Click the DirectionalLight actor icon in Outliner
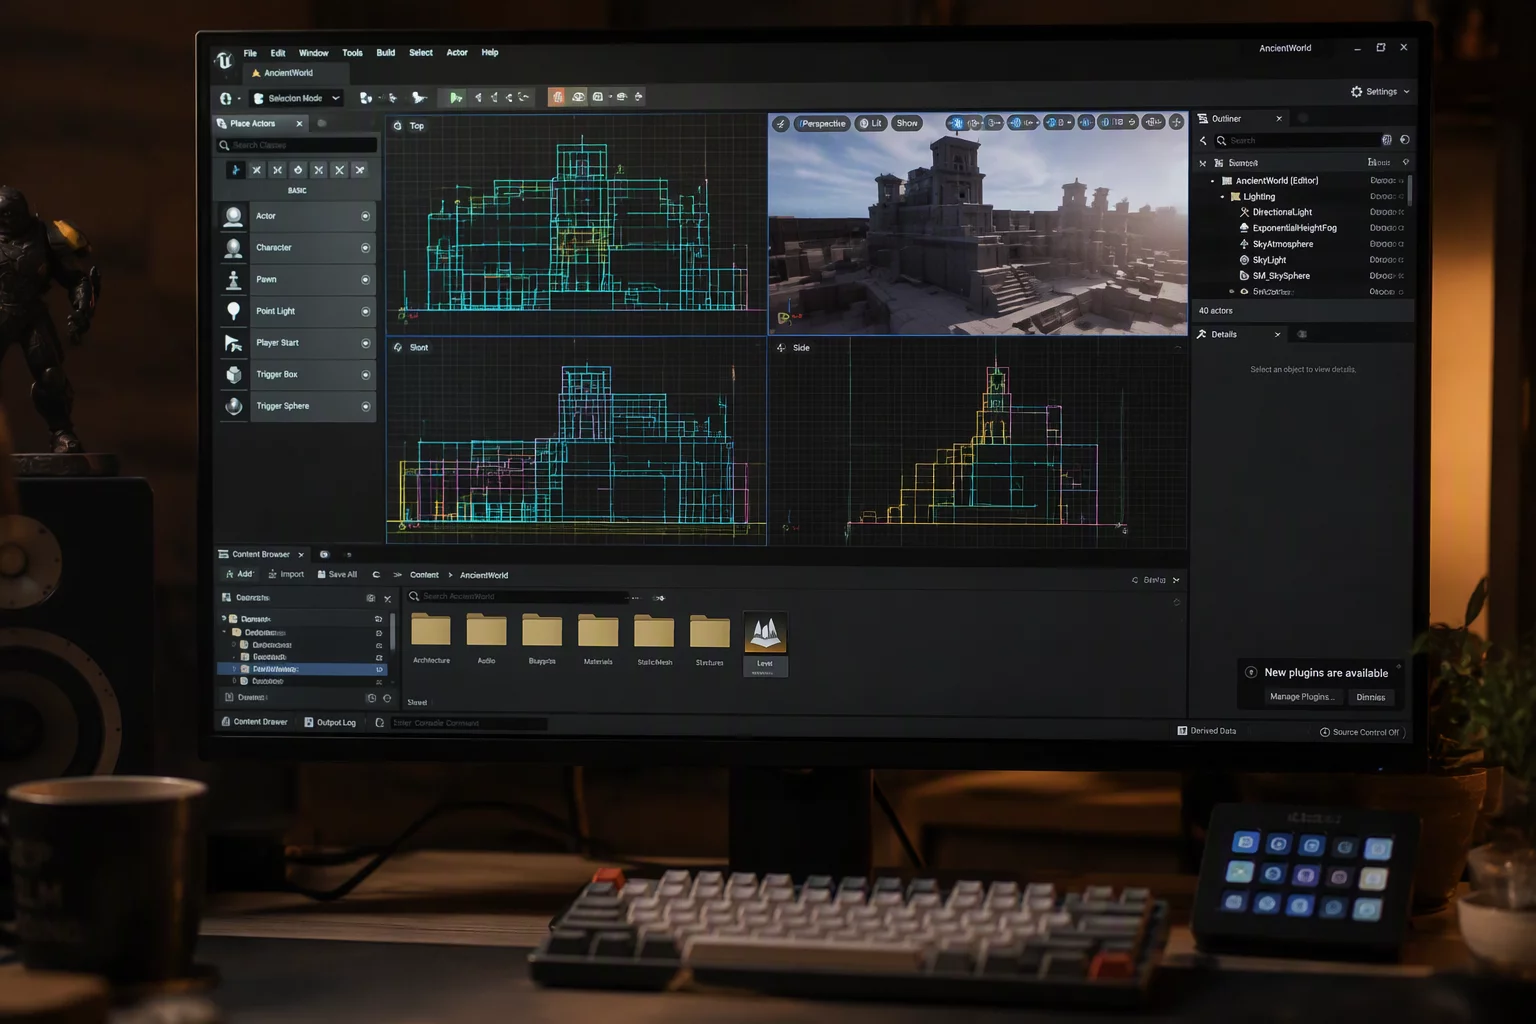Image resolution: width=1536 pixels, height=1024 pixels. [1244, 212]
